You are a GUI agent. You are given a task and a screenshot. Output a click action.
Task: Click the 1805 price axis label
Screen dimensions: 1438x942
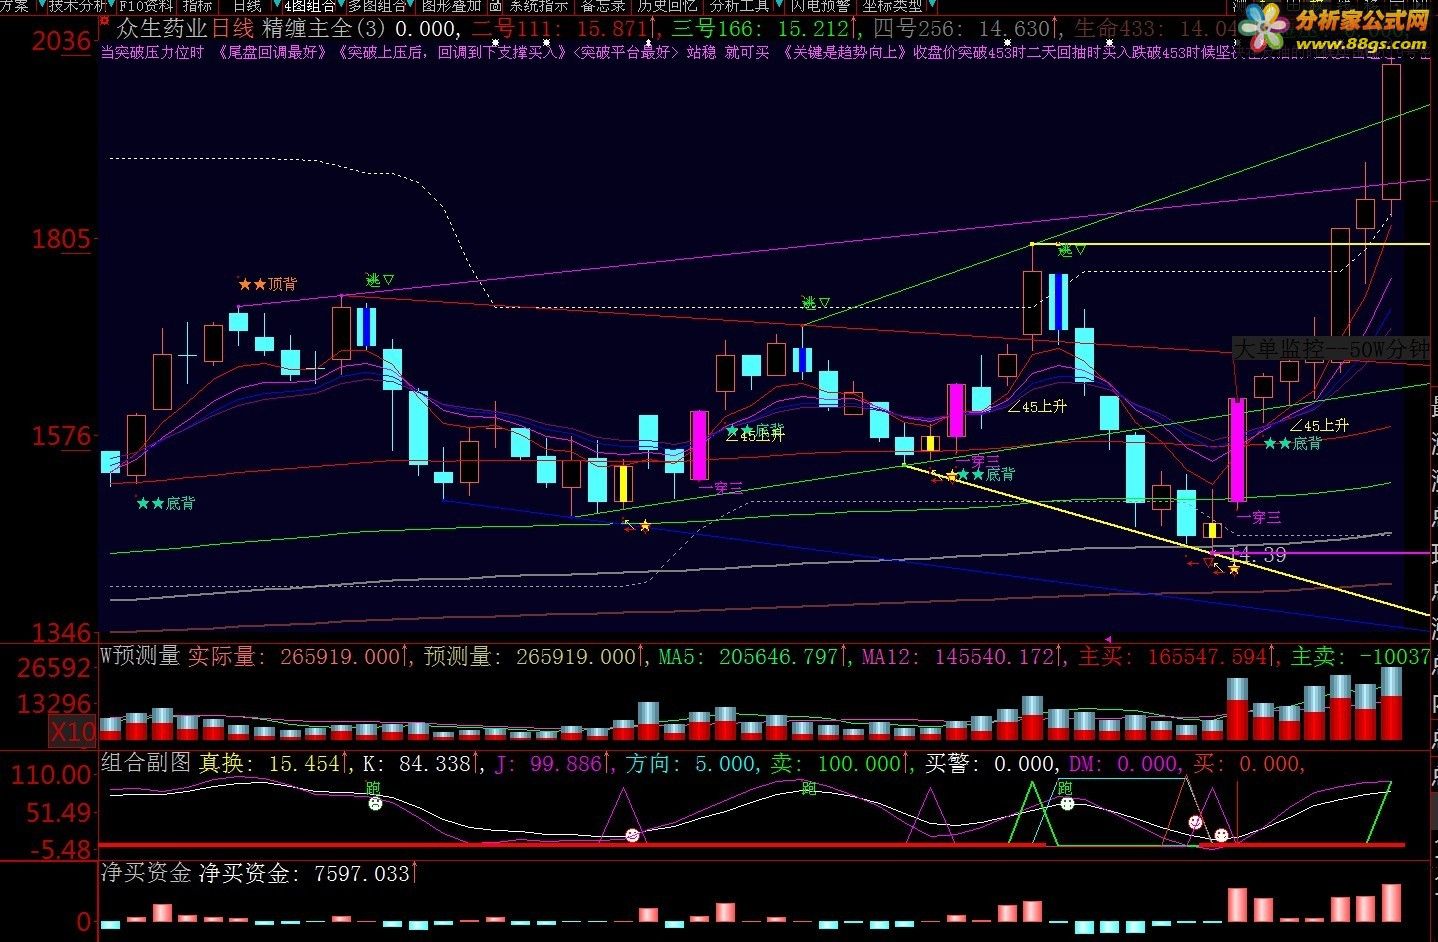point(60,239)
